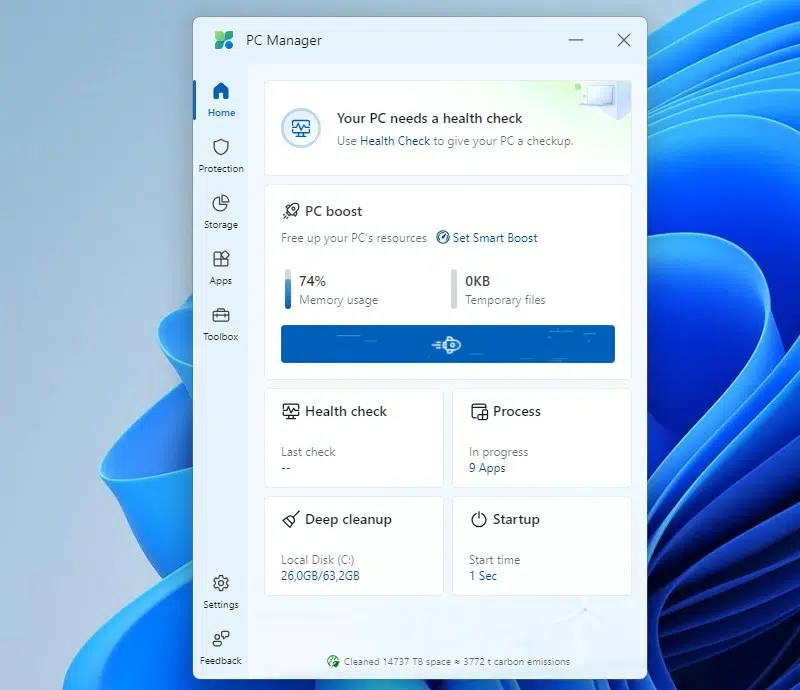The height and width of the screenshot is (690, 800).
Task: Minimize the PC Manager window
Action: pyautogui.click(x=576, y=41)
